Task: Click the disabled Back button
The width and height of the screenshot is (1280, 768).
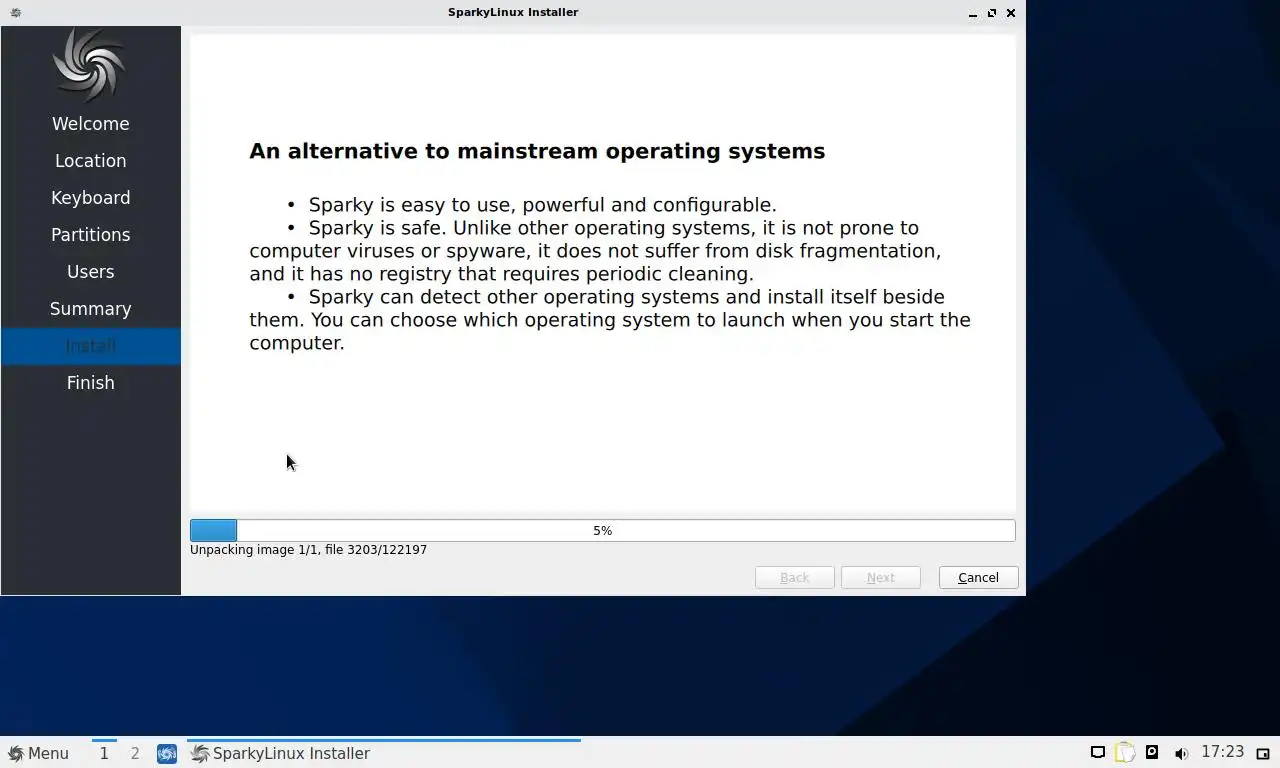Action: [x=794, y=578]
